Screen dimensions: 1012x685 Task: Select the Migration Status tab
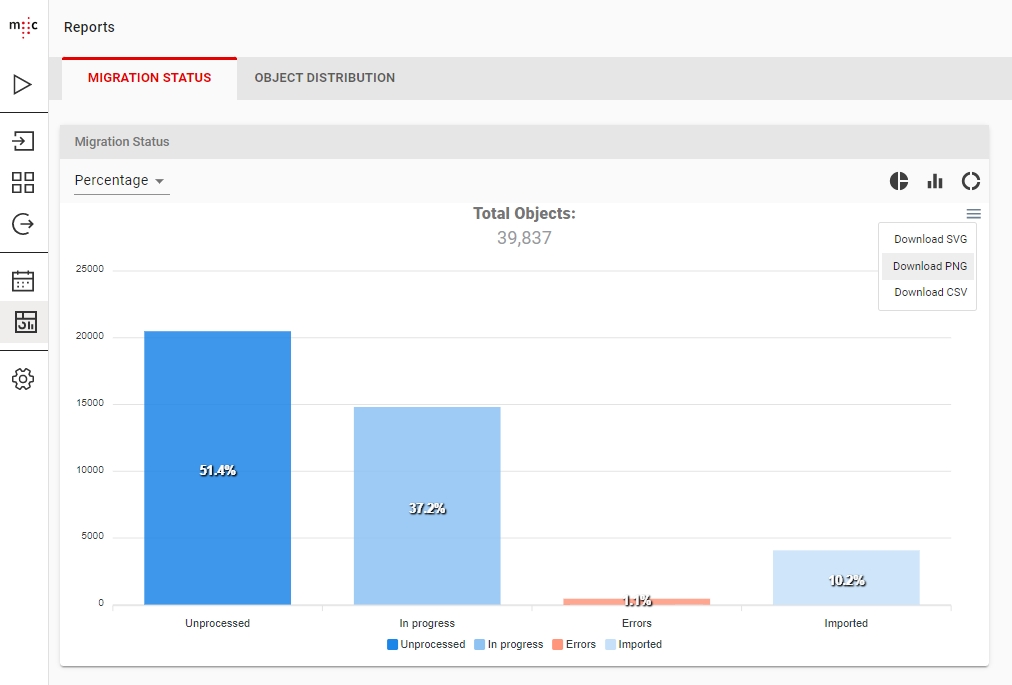(149, 78)
